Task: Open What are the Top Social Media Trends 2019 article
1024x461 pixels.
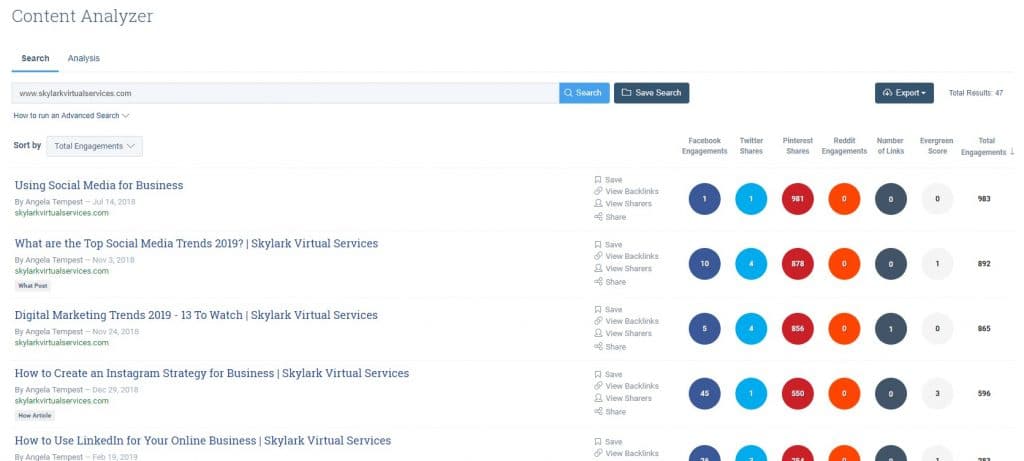Action: pos(196,244)
